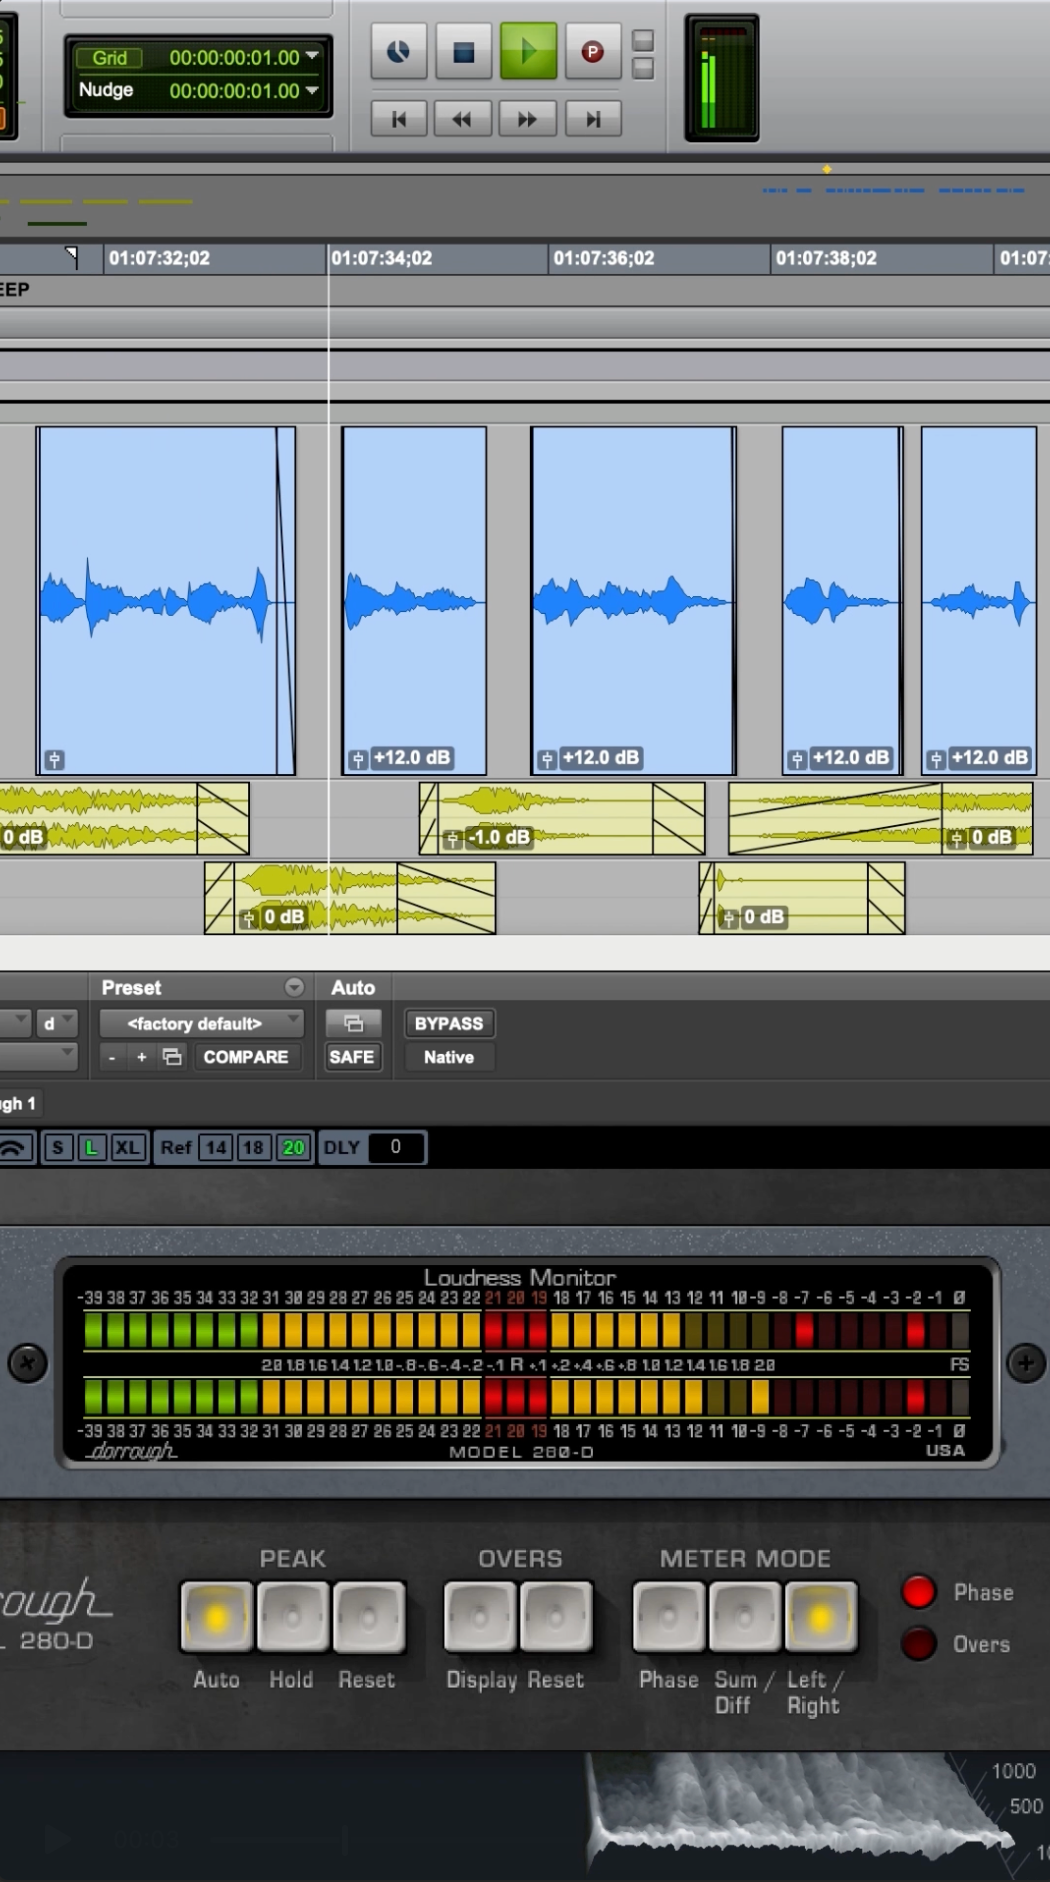Image resolution: width=1050 pixels, height=1882 pixels.
Task: Click the Auto header label
Action: pos(353,987)
